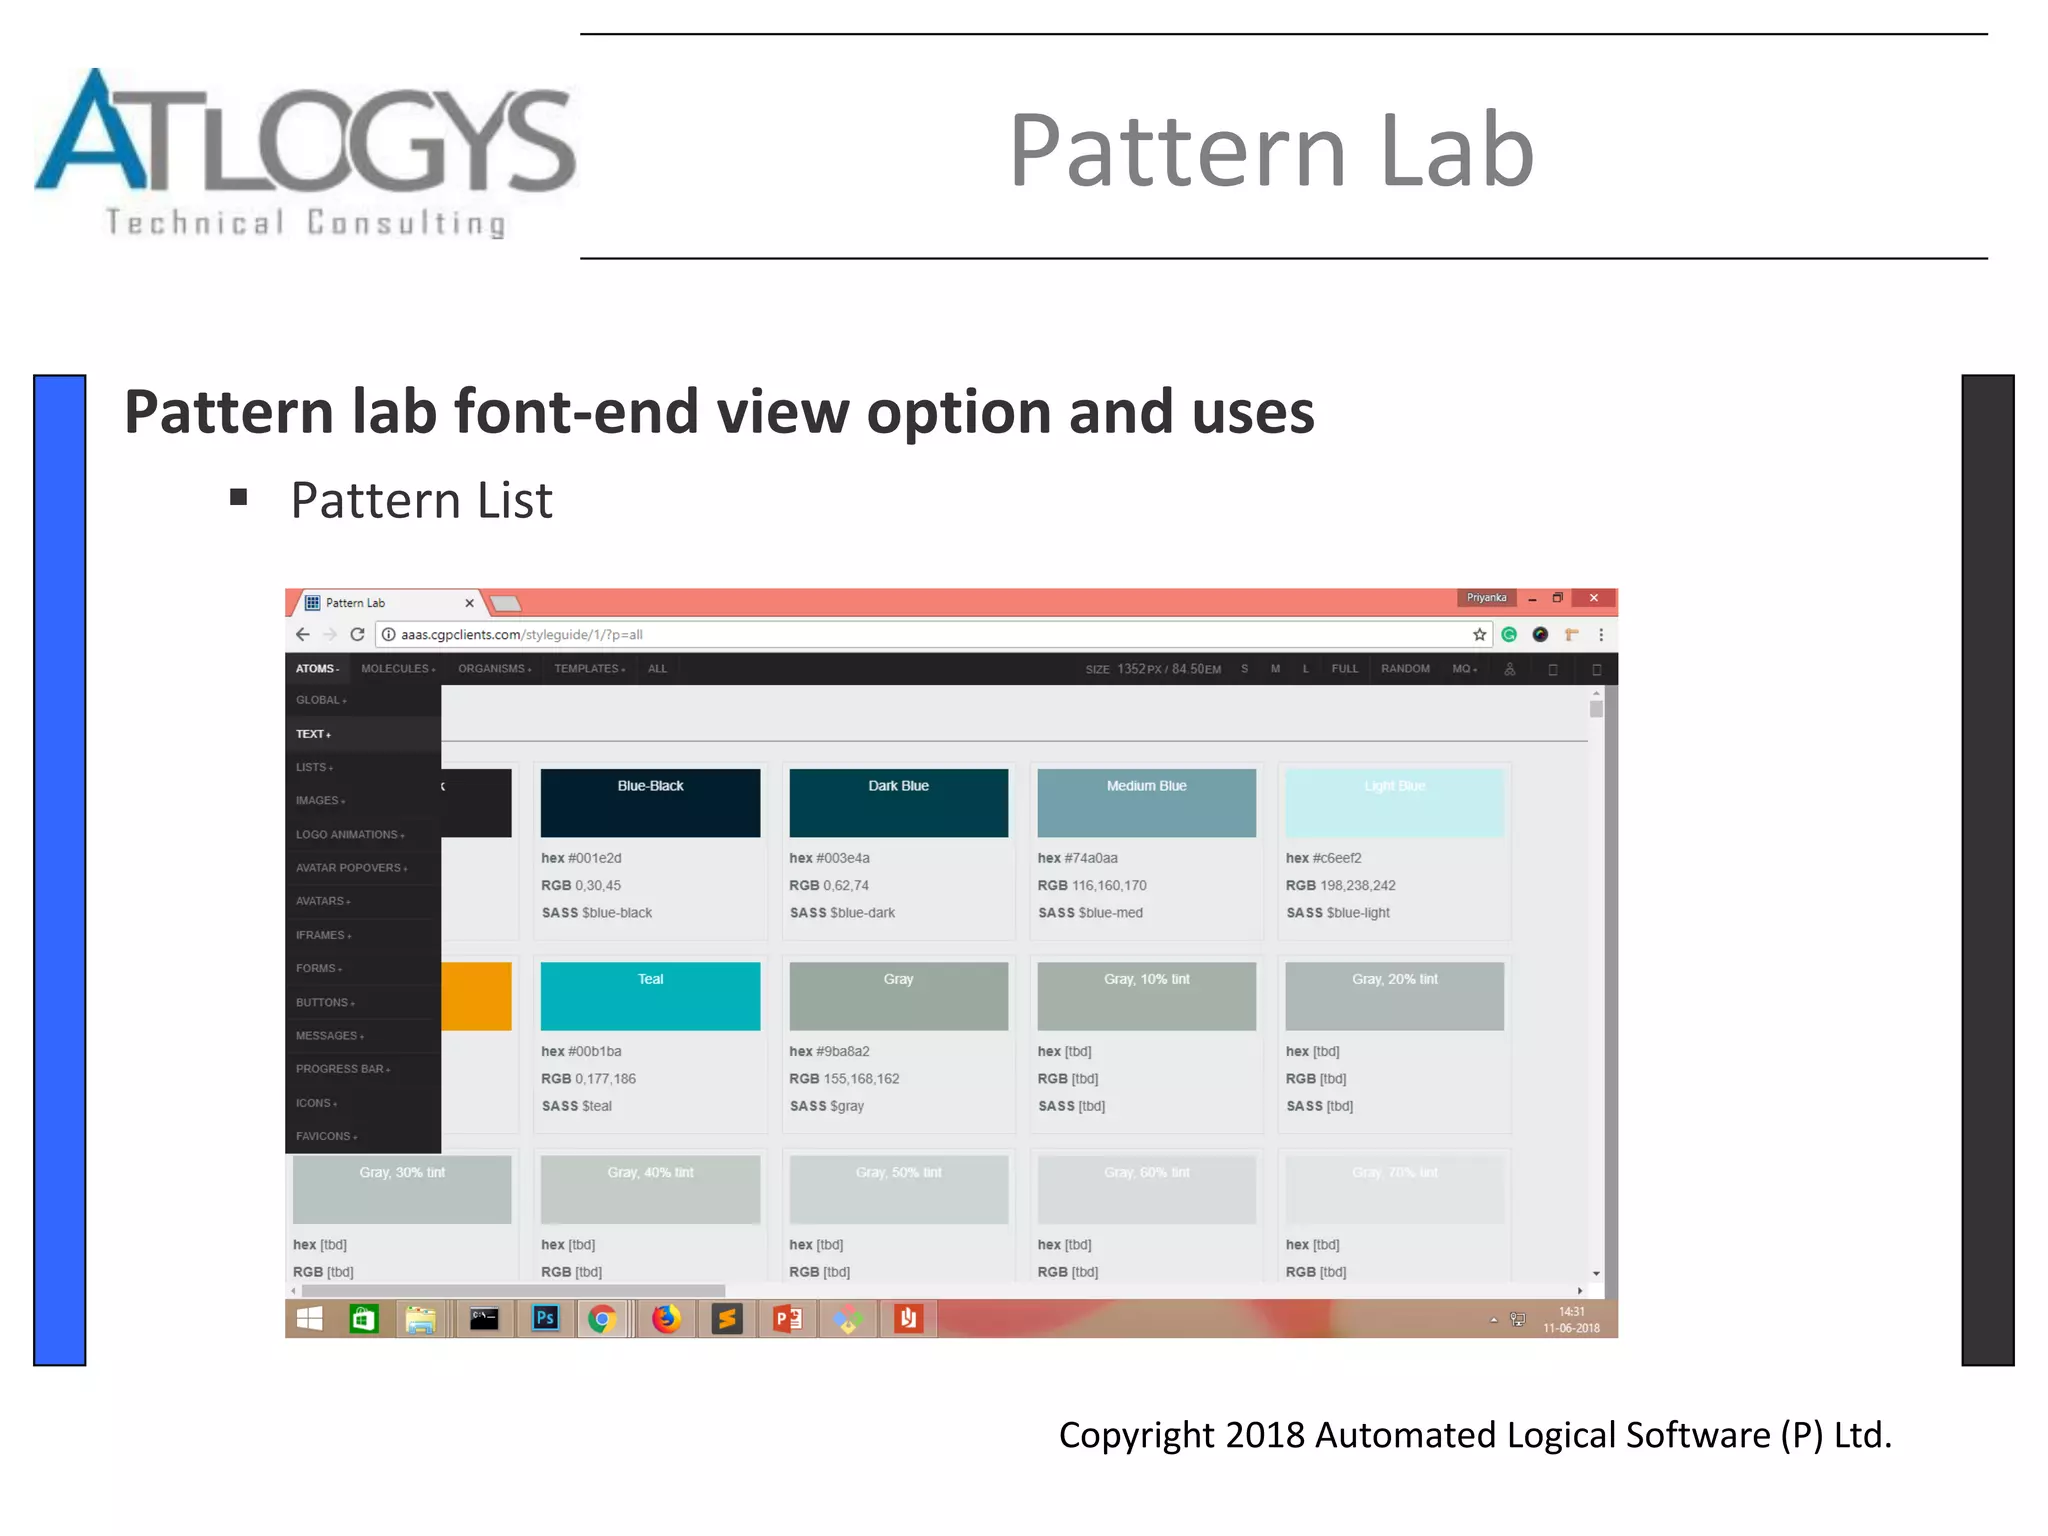
Task: Close the Pattern Lab browser tab
Action: 469,603
